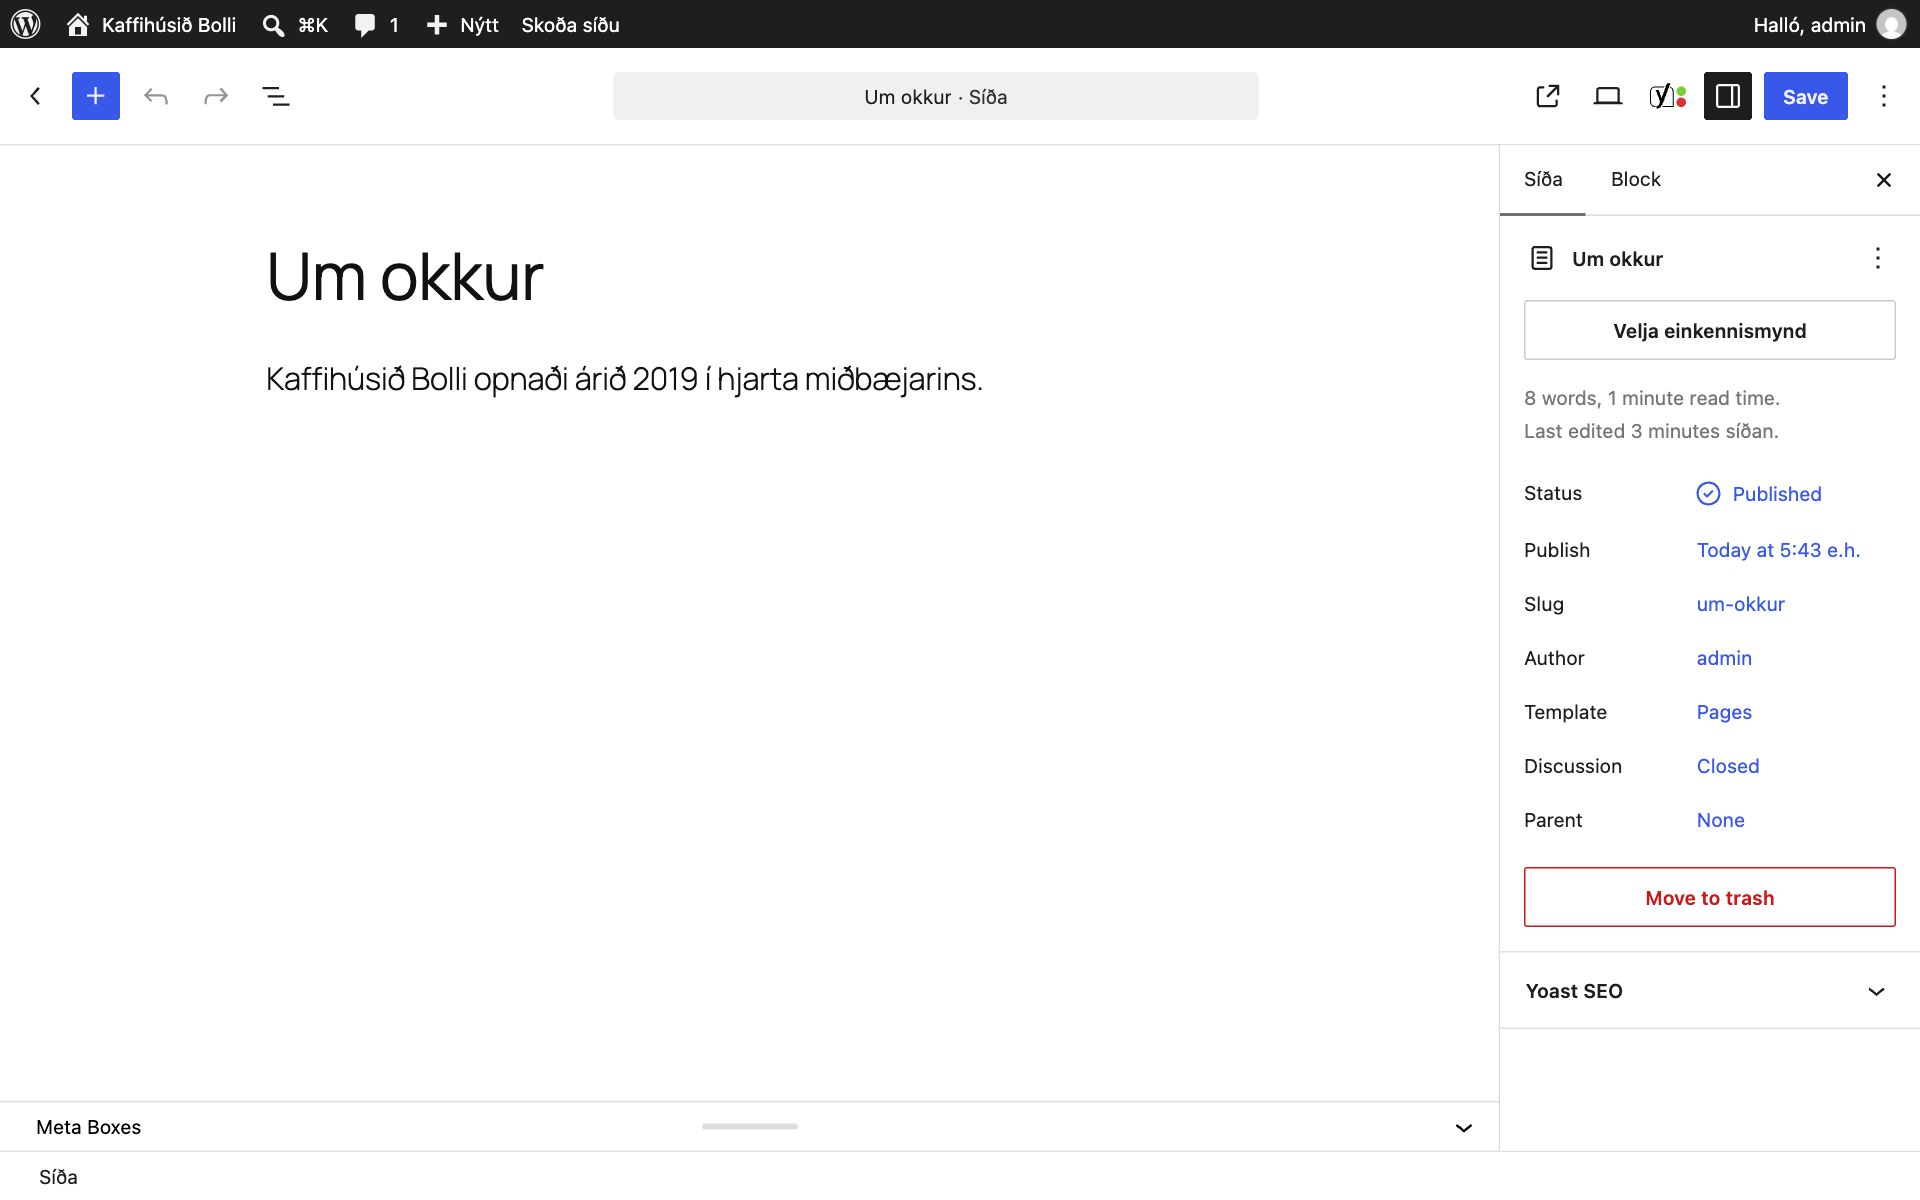Click the Kaffihúsið Bolli opnaði paragraph
1920x1200 pixels.
pos(624,379)
